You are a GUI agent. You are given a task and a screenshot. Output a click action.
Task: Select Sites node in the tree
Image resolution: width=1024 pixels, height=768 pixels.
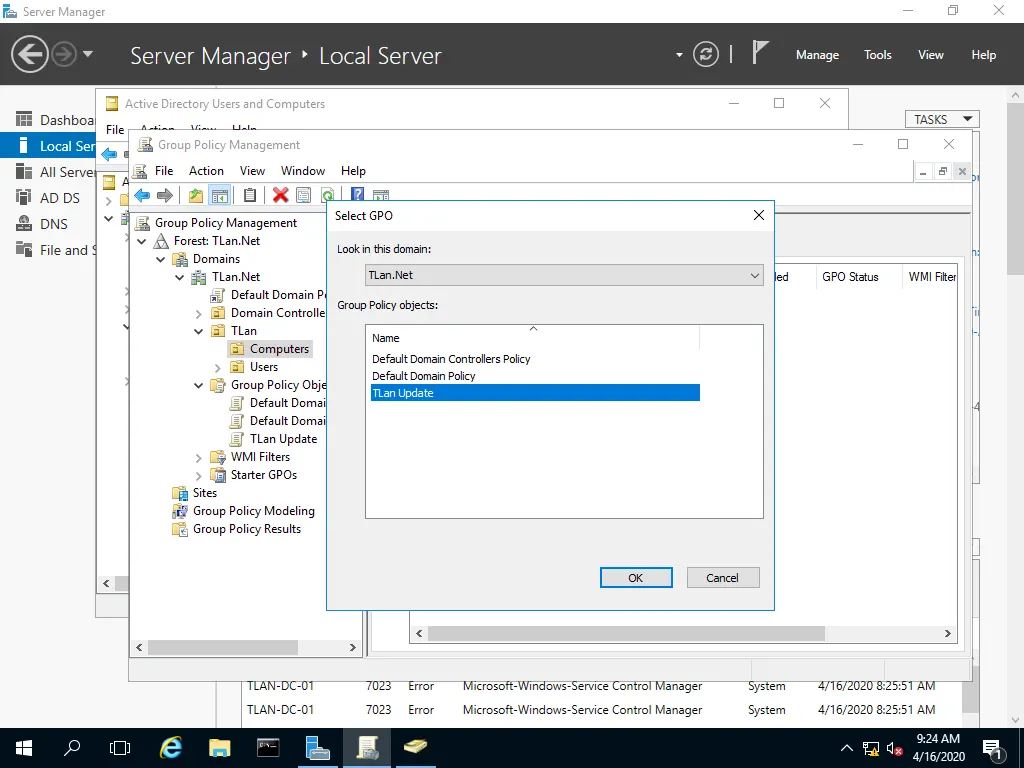pyautogui.click(x=204, y=493)
